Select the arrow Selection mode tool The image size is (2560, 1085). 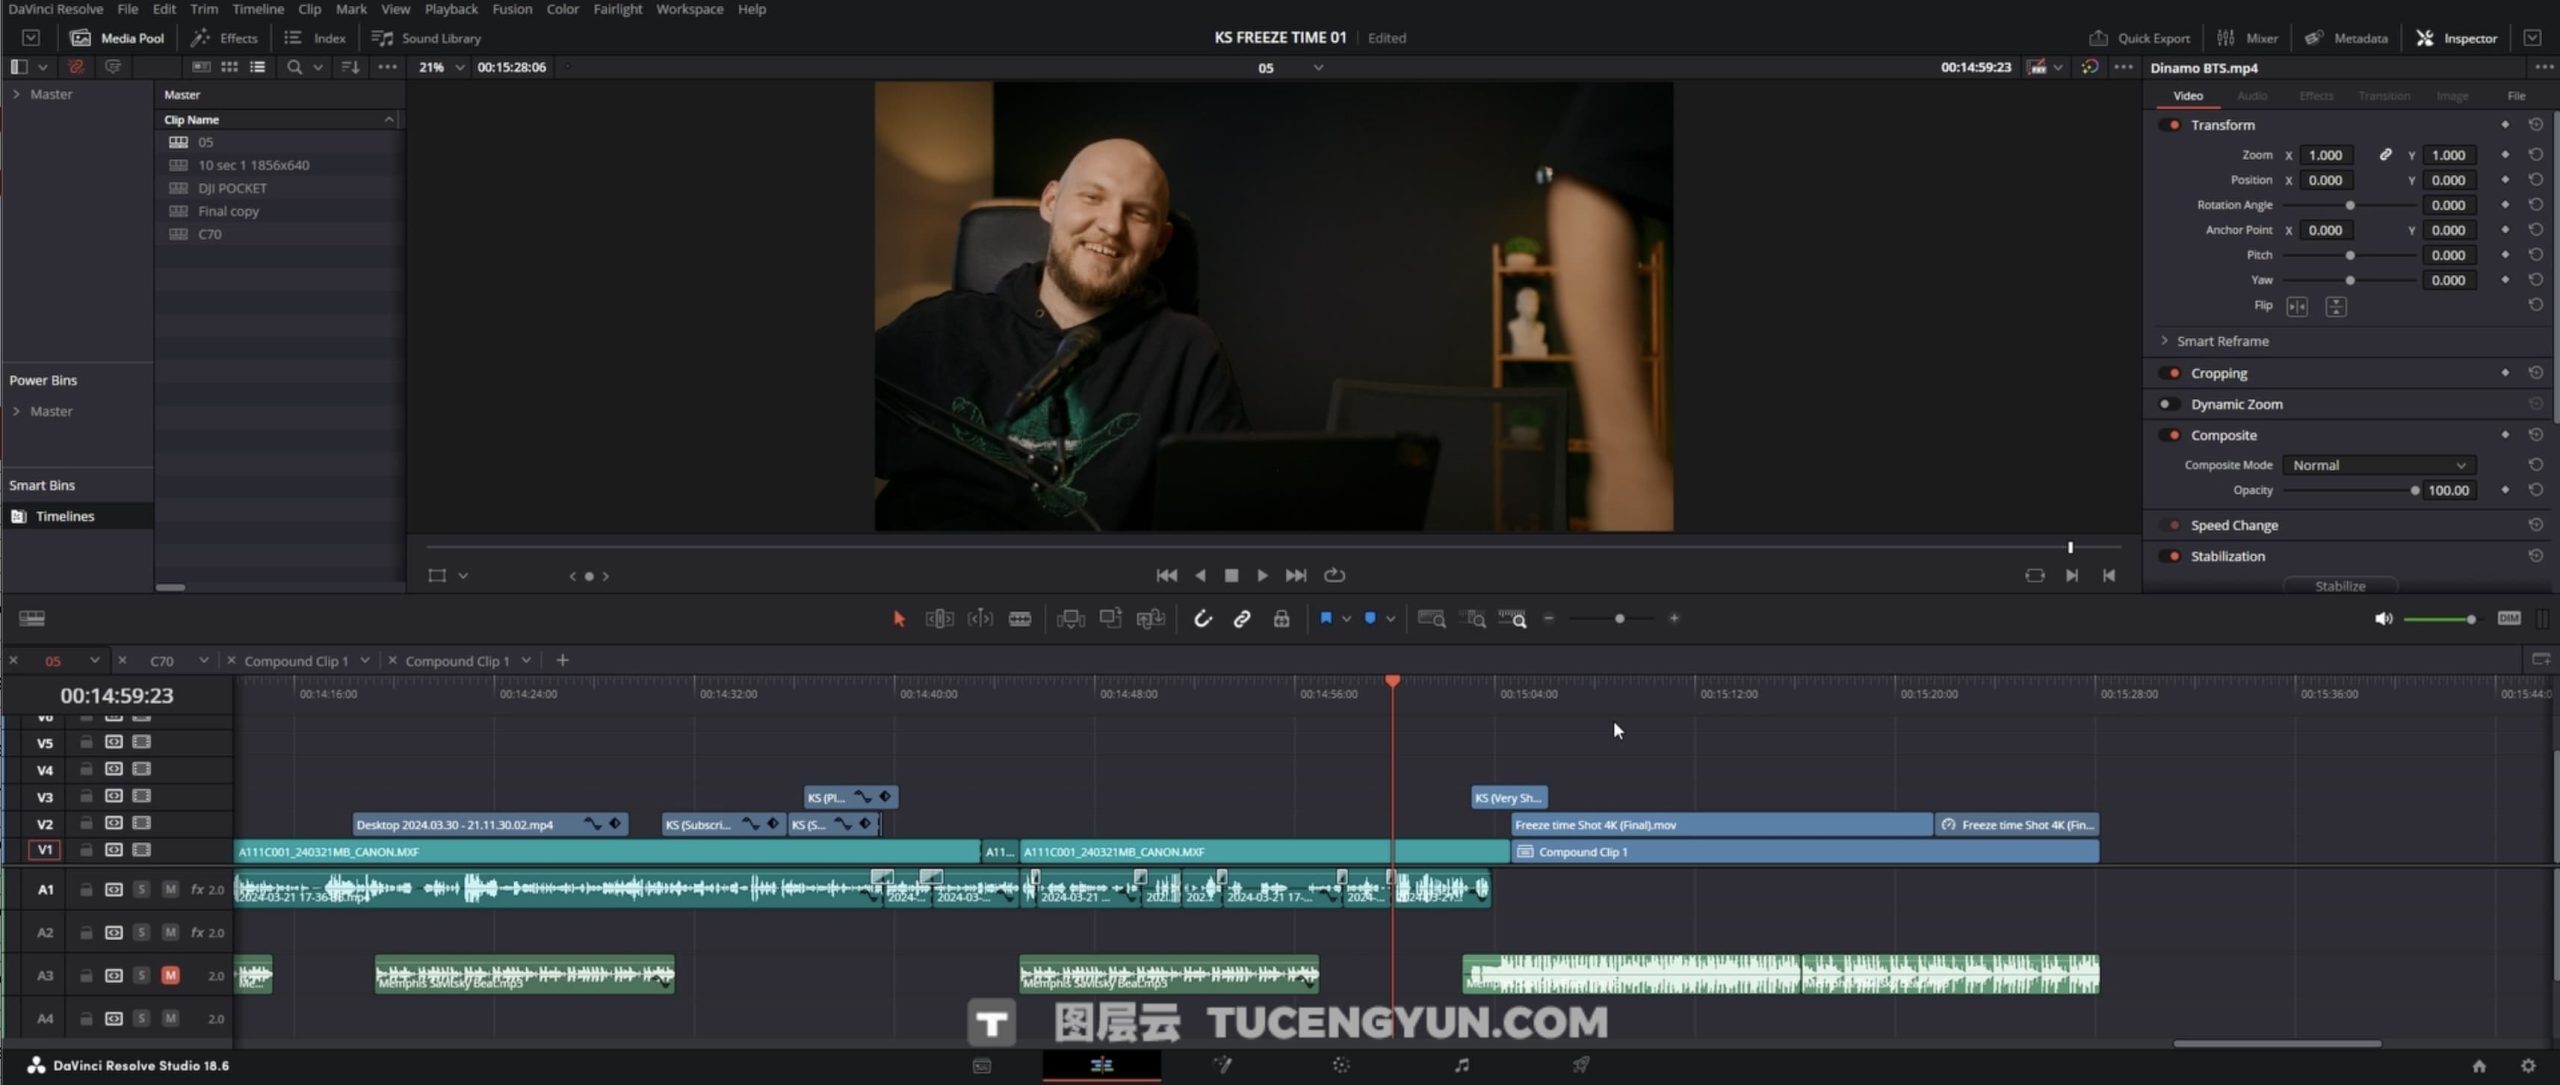[898, 619]
